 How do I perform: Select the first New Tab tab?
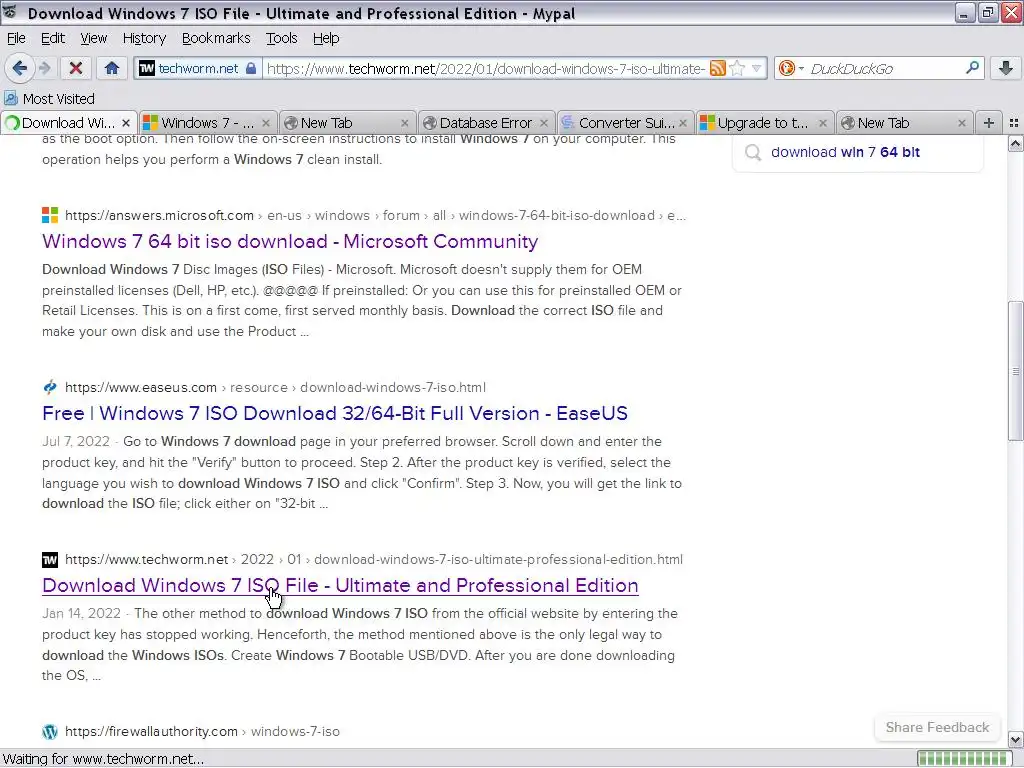pyautogui.click(x=346, y=123)
